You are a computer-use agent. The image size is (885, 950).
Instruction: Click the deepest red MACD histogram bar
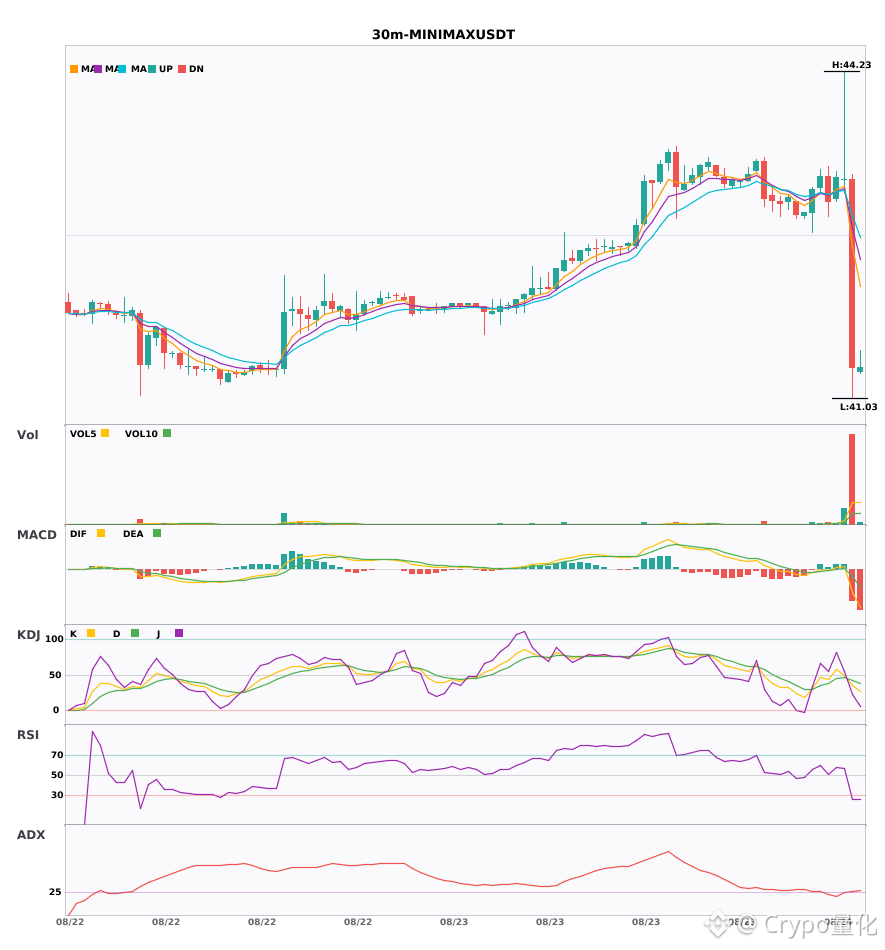(x=860, y=590)
